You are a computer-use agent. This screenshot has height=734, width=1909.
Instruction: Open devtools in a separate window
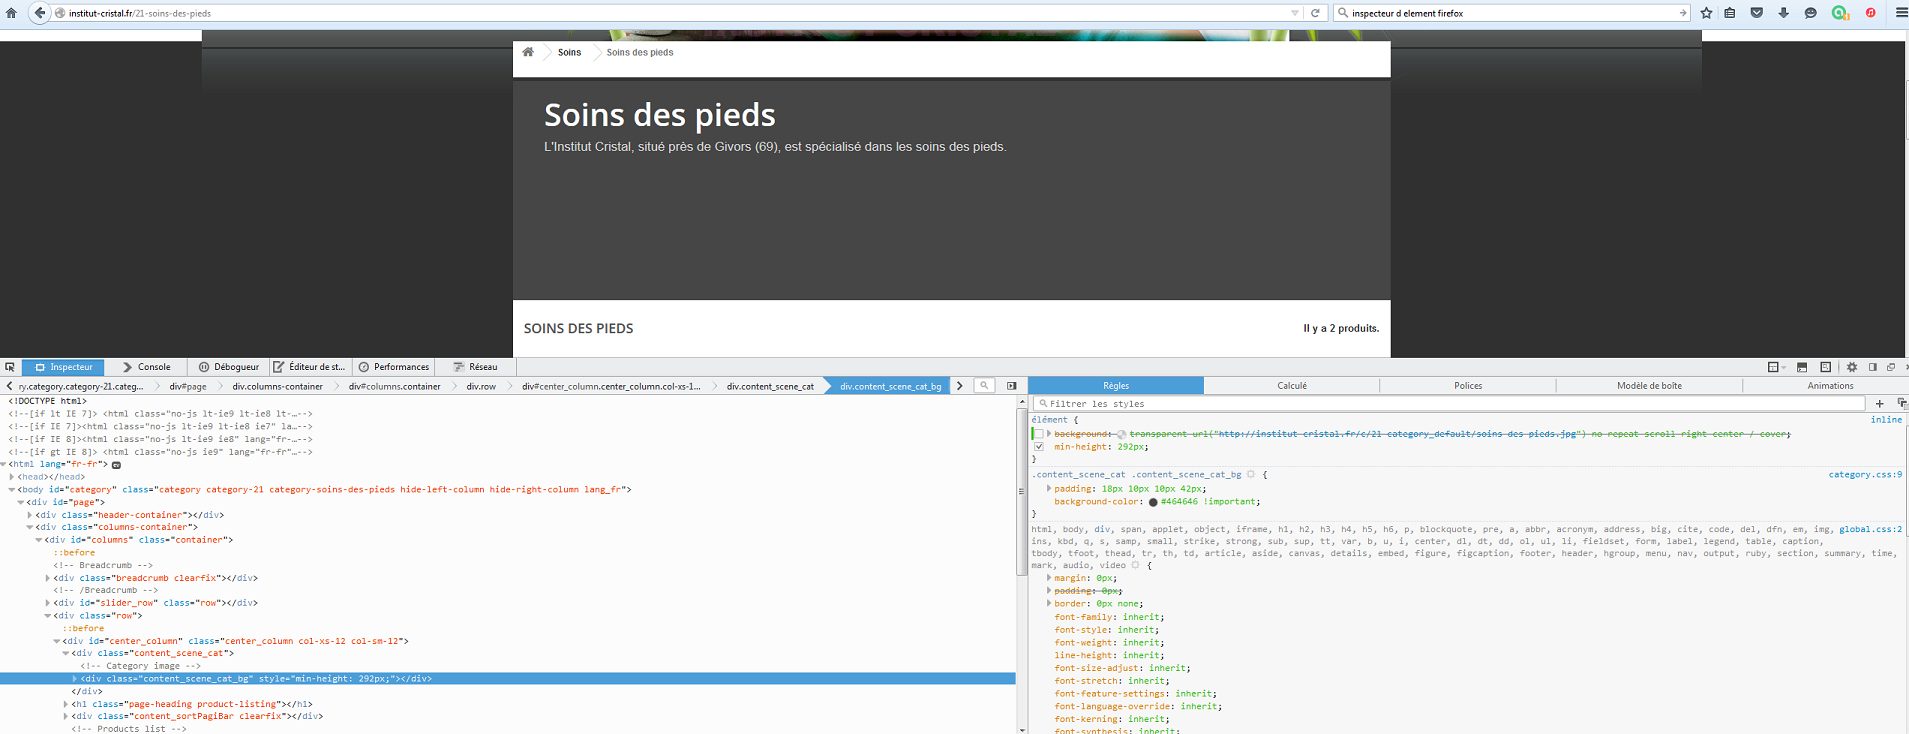tap(1891, 367)
